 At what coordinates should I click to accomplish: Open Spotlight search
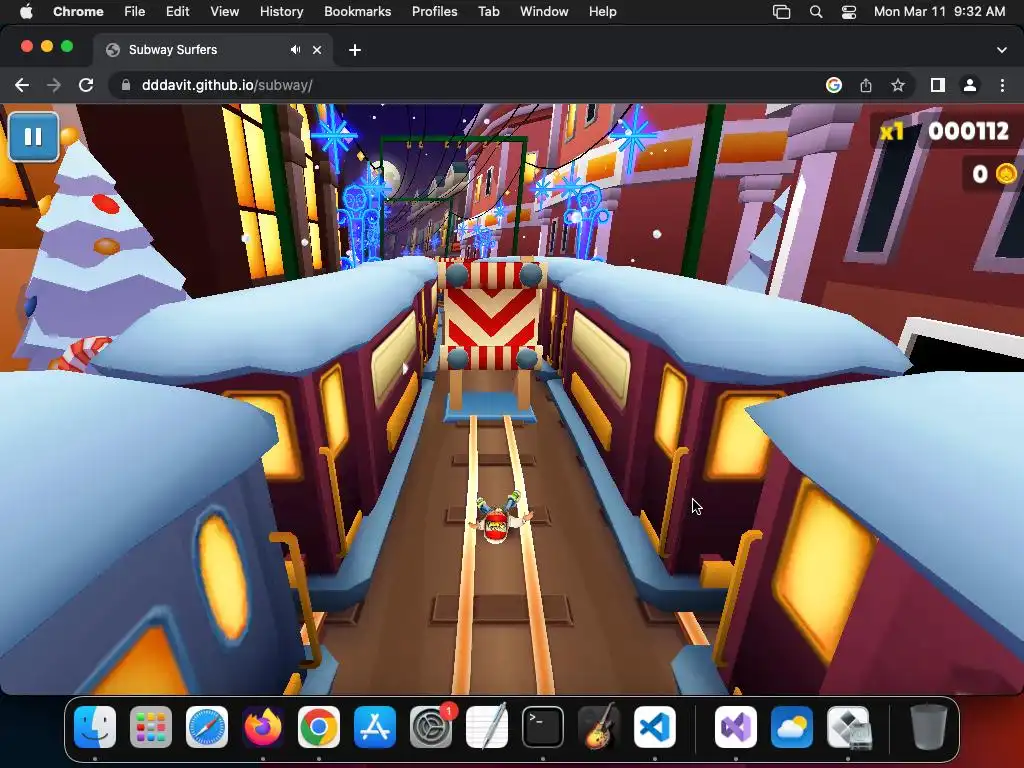click(x=816, y=11)
